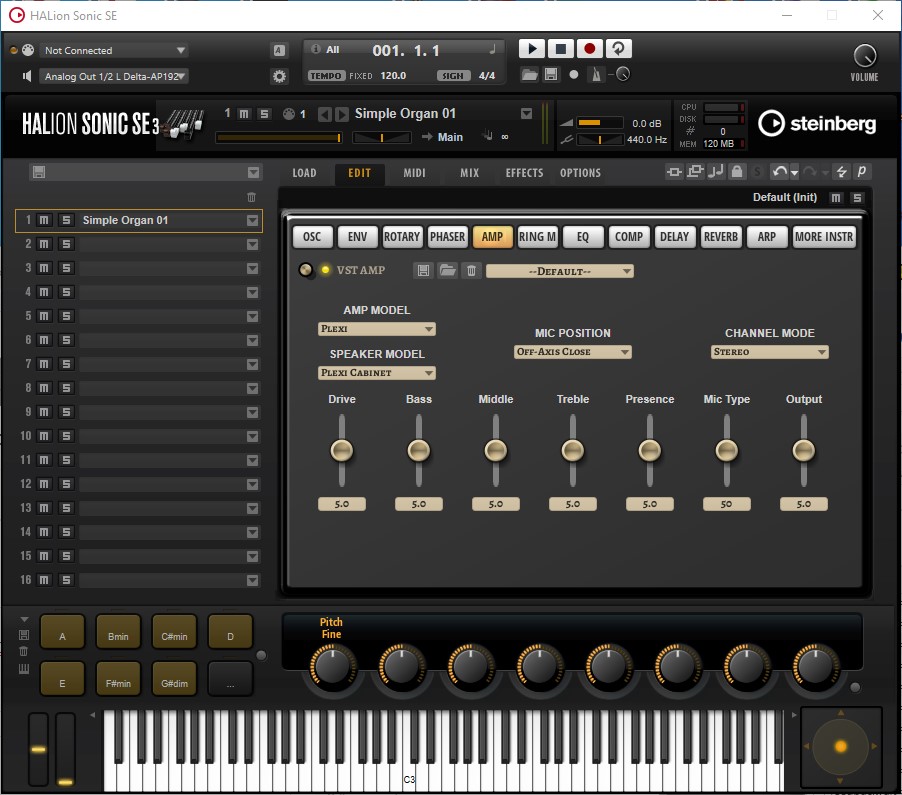Click the chord pad trash icon
Viewport: 902px width, 795px height.
[24, 651]
